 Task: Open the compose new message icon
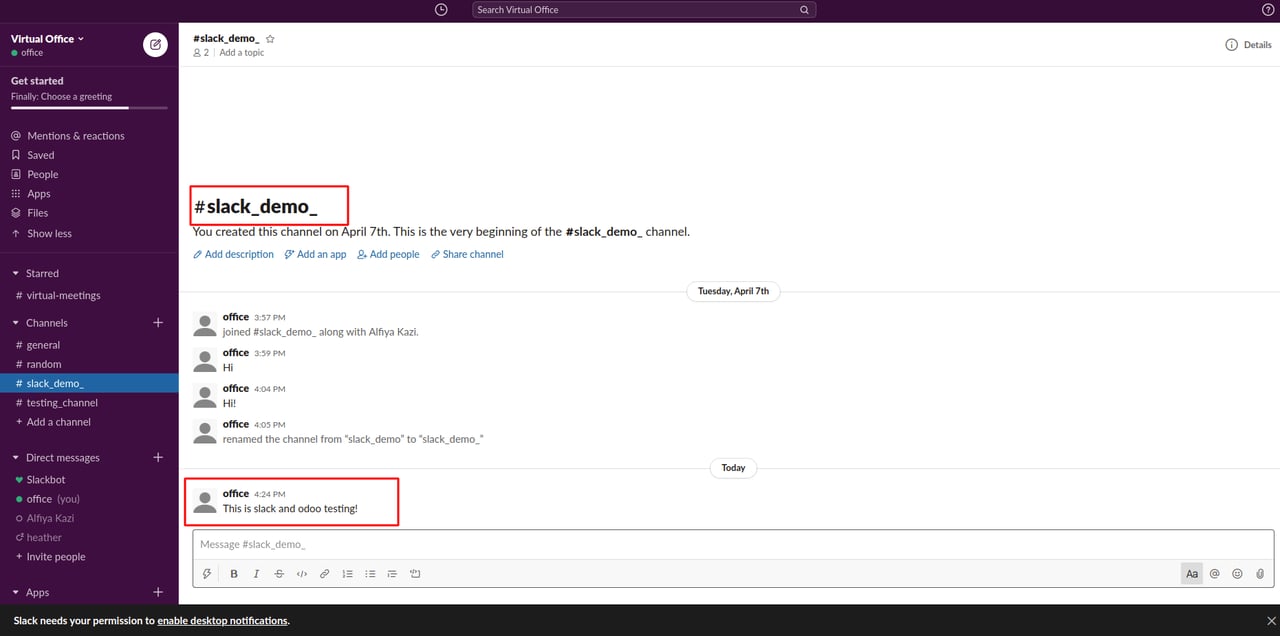click(155, 44)
